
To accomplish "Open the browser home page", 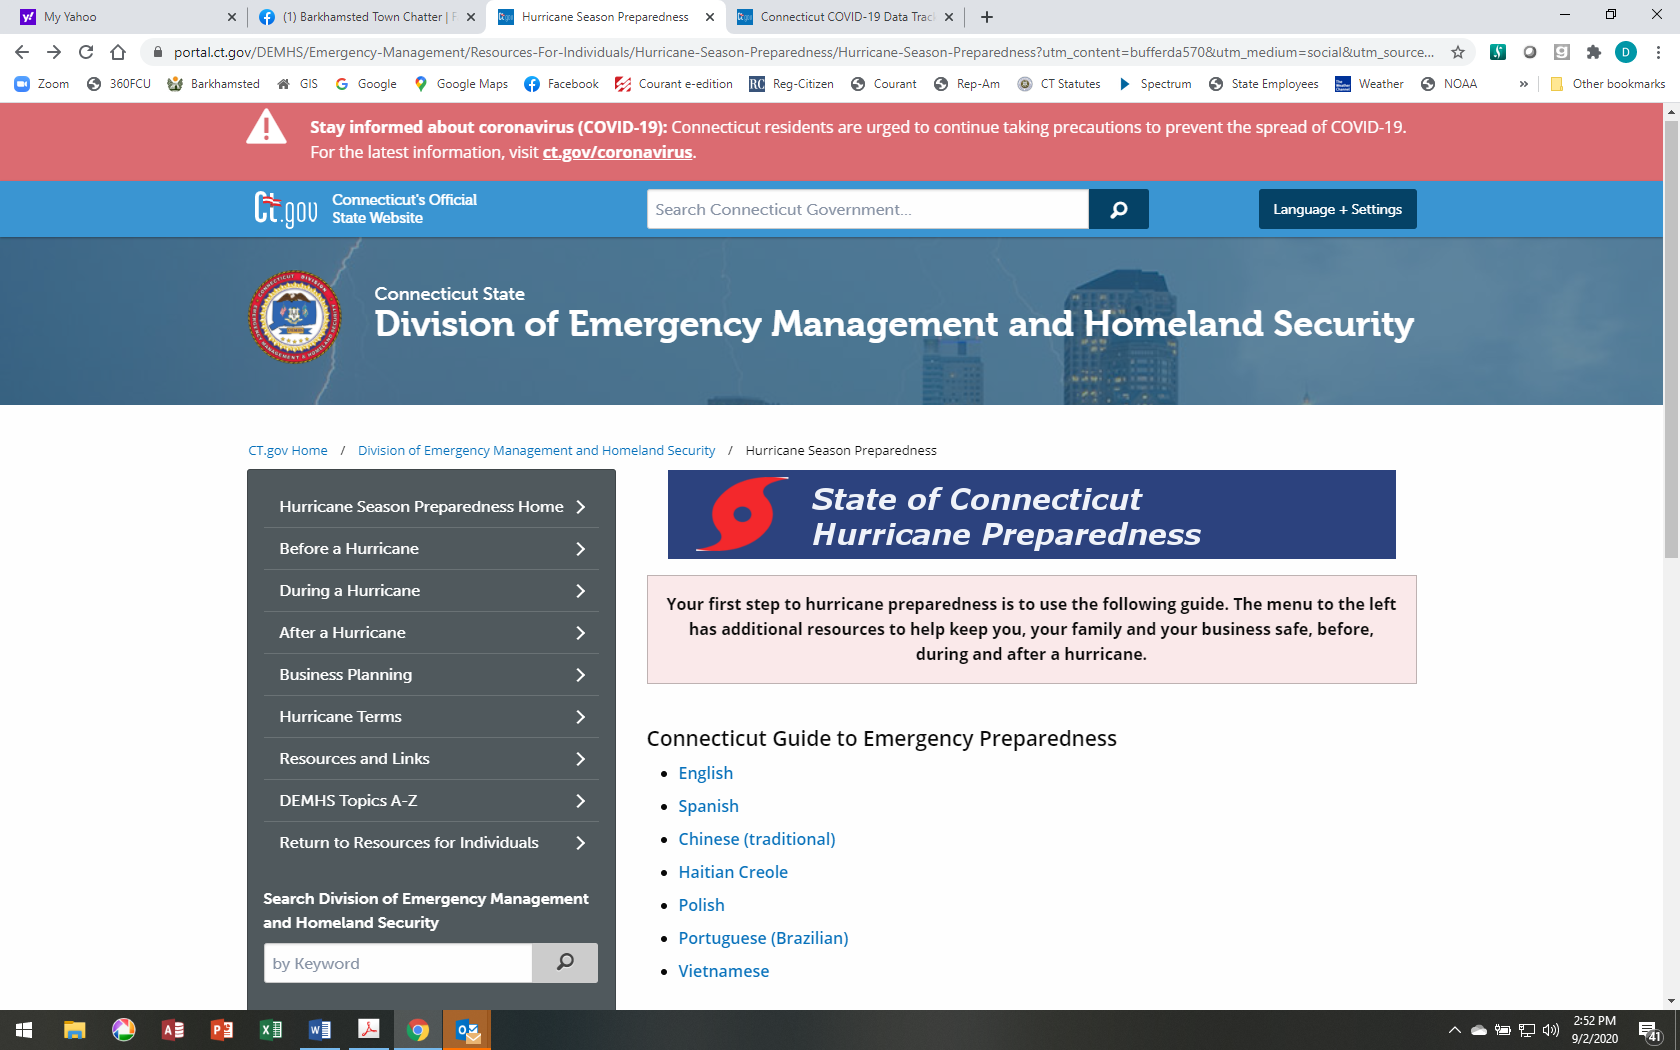I will tap(118, 52).
